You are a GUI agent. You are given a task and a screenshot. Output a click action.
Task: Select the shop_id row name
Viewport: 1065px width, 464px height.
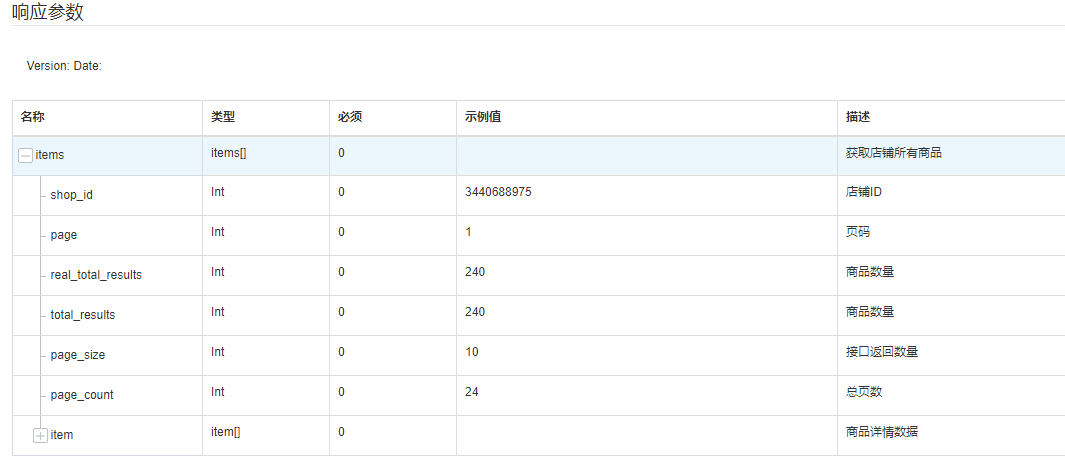pos(71,195)
